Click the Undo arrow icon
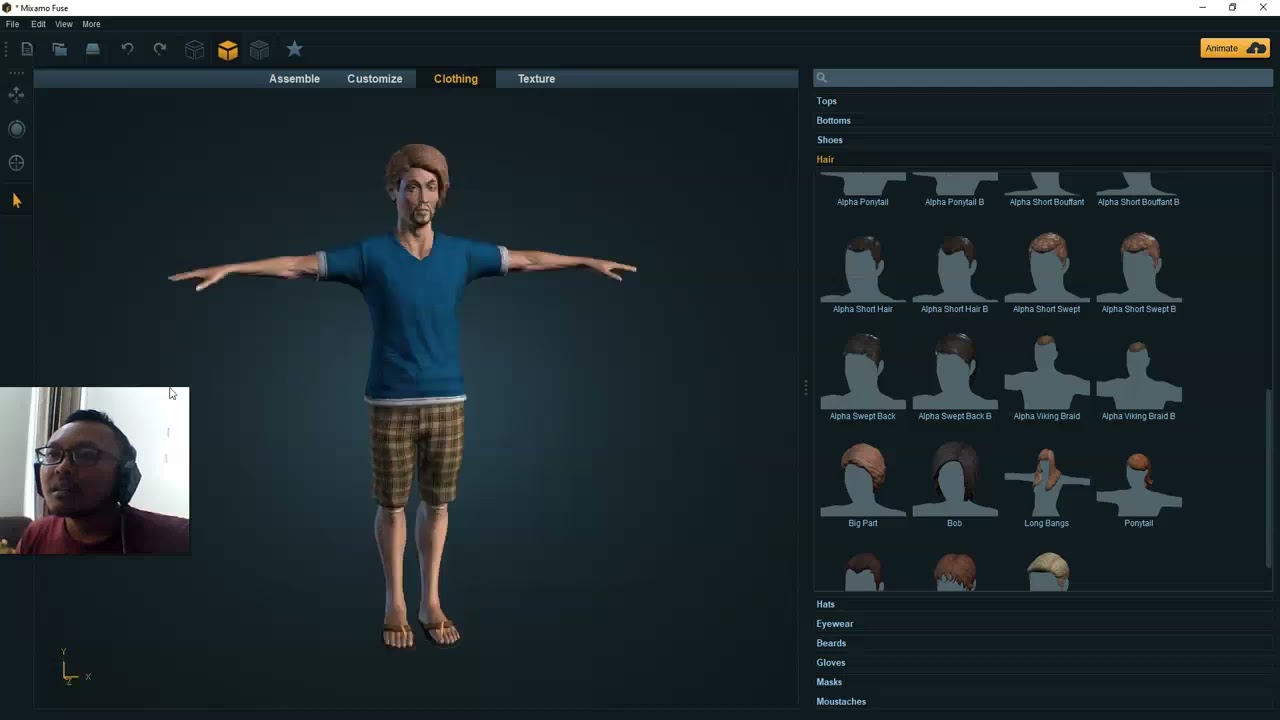 click(x=127, y=49)
